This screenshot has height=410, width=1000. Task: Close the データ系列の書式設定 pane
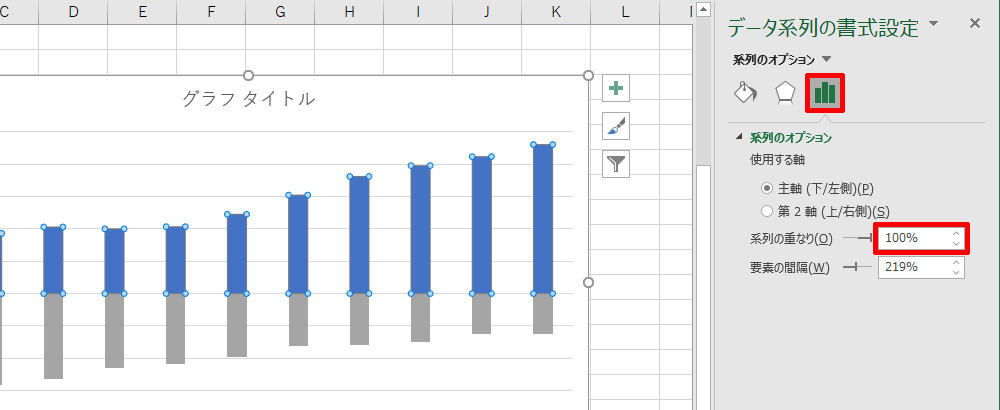click(x=974, y=24)
